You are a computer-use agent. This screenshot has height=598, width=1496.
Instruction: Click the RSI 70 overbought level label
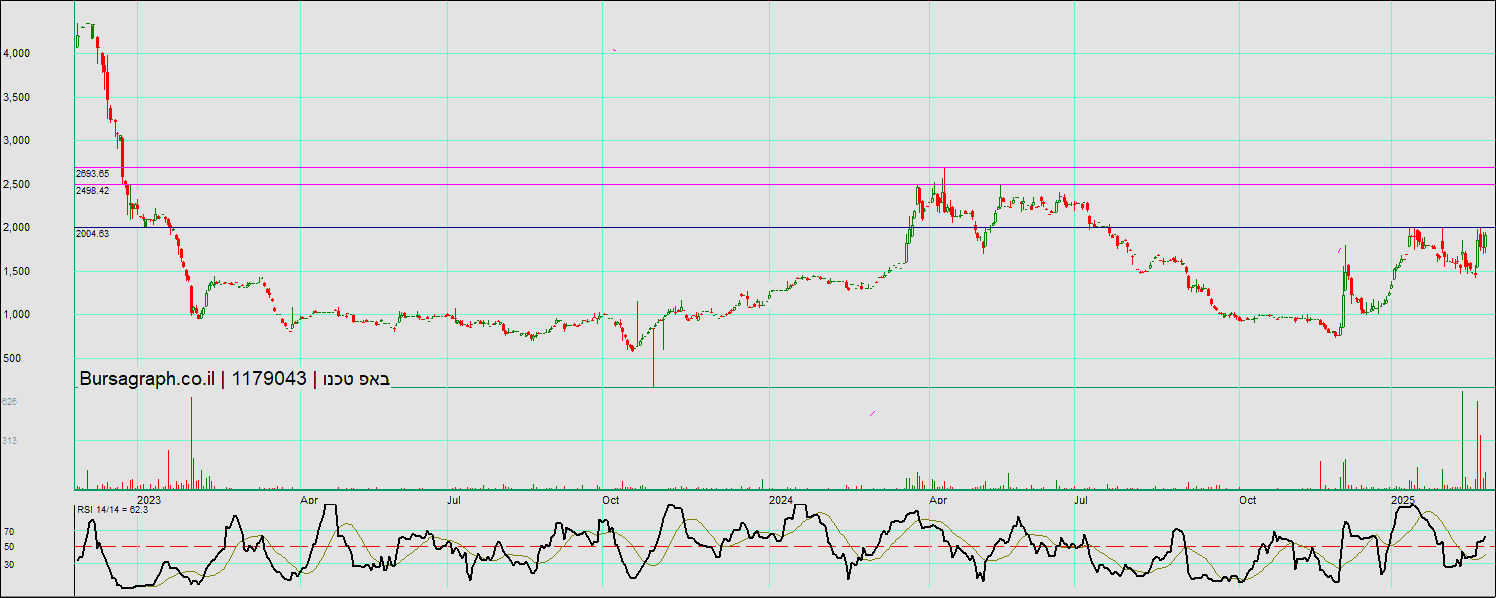point(9,532)
